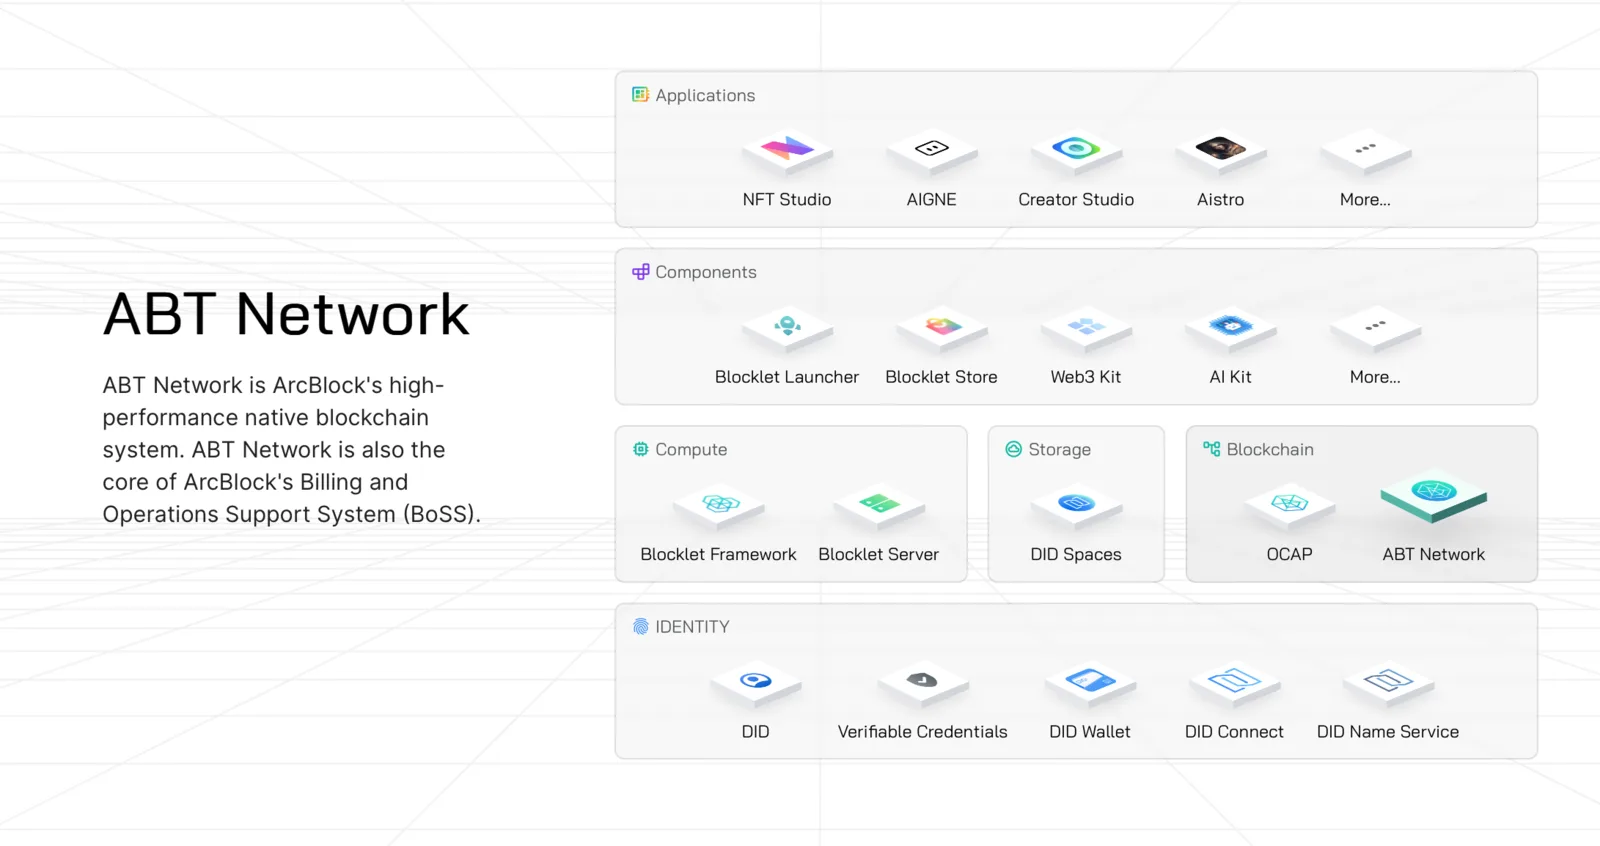Click the Blocklet Launcher label
1600x846 pixels.
pyautogui.click(x=787, y=377)
